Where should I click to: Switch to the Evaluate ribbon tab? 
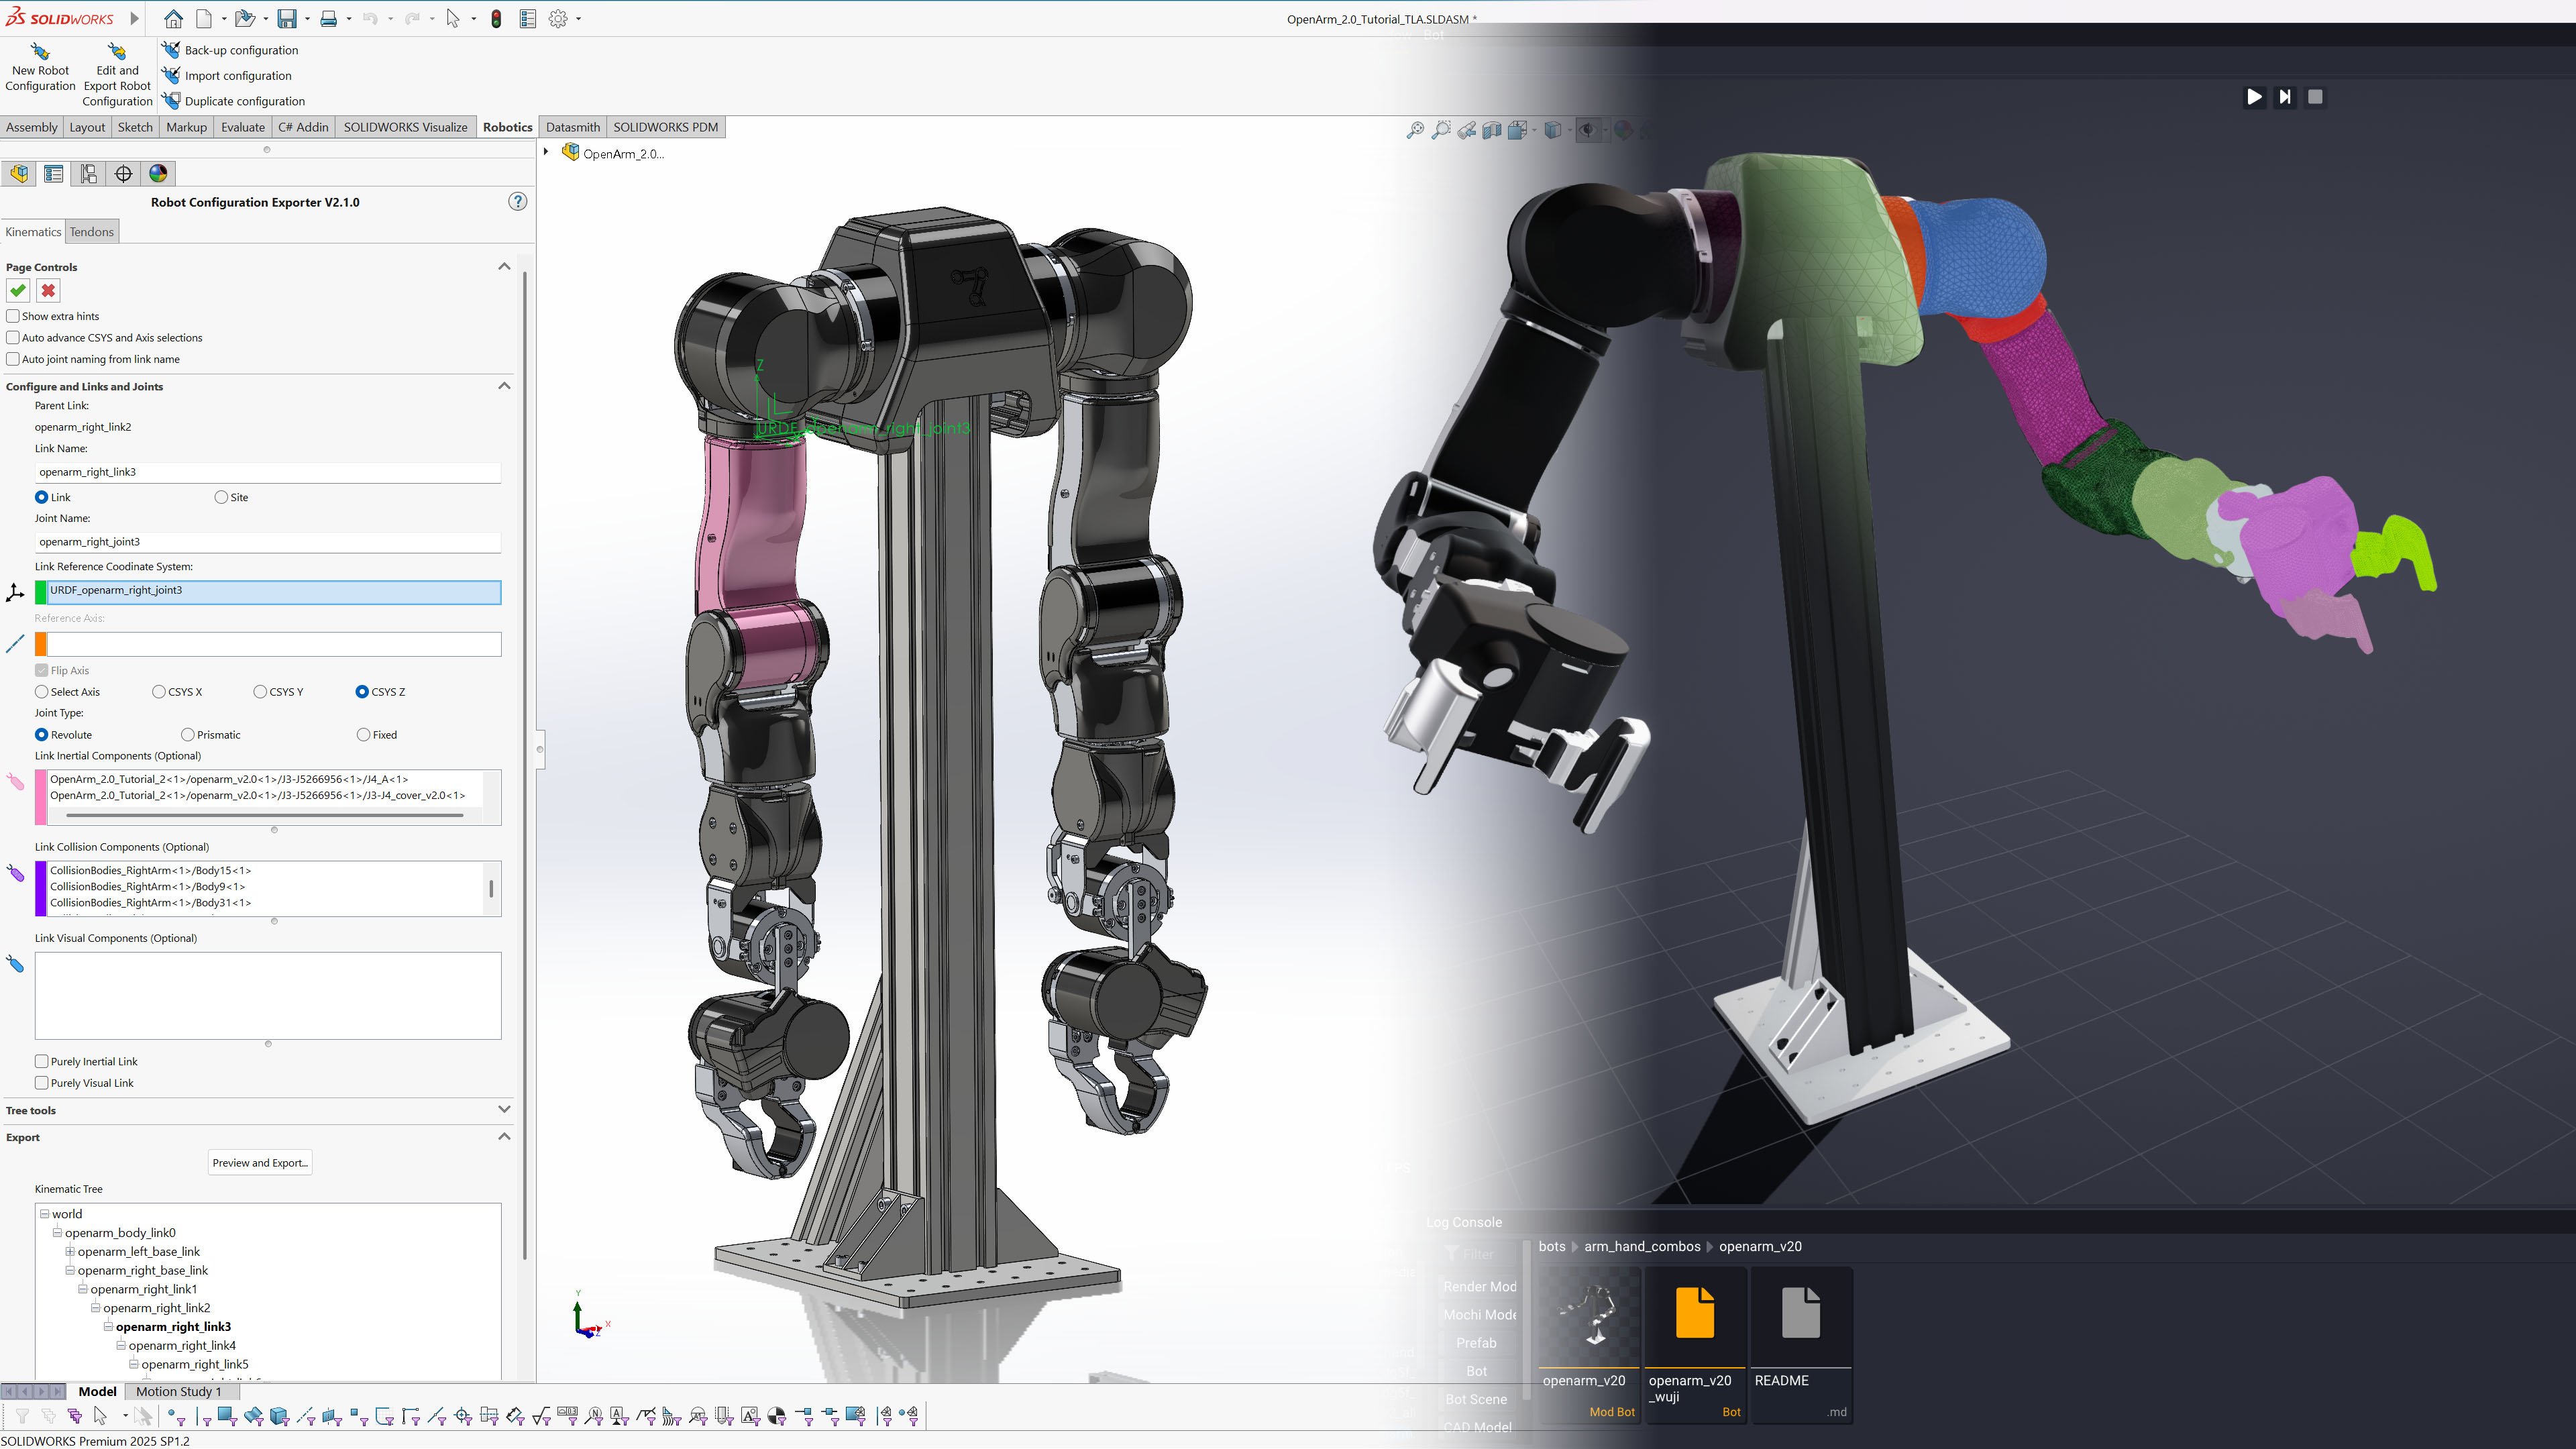point(243,127)
